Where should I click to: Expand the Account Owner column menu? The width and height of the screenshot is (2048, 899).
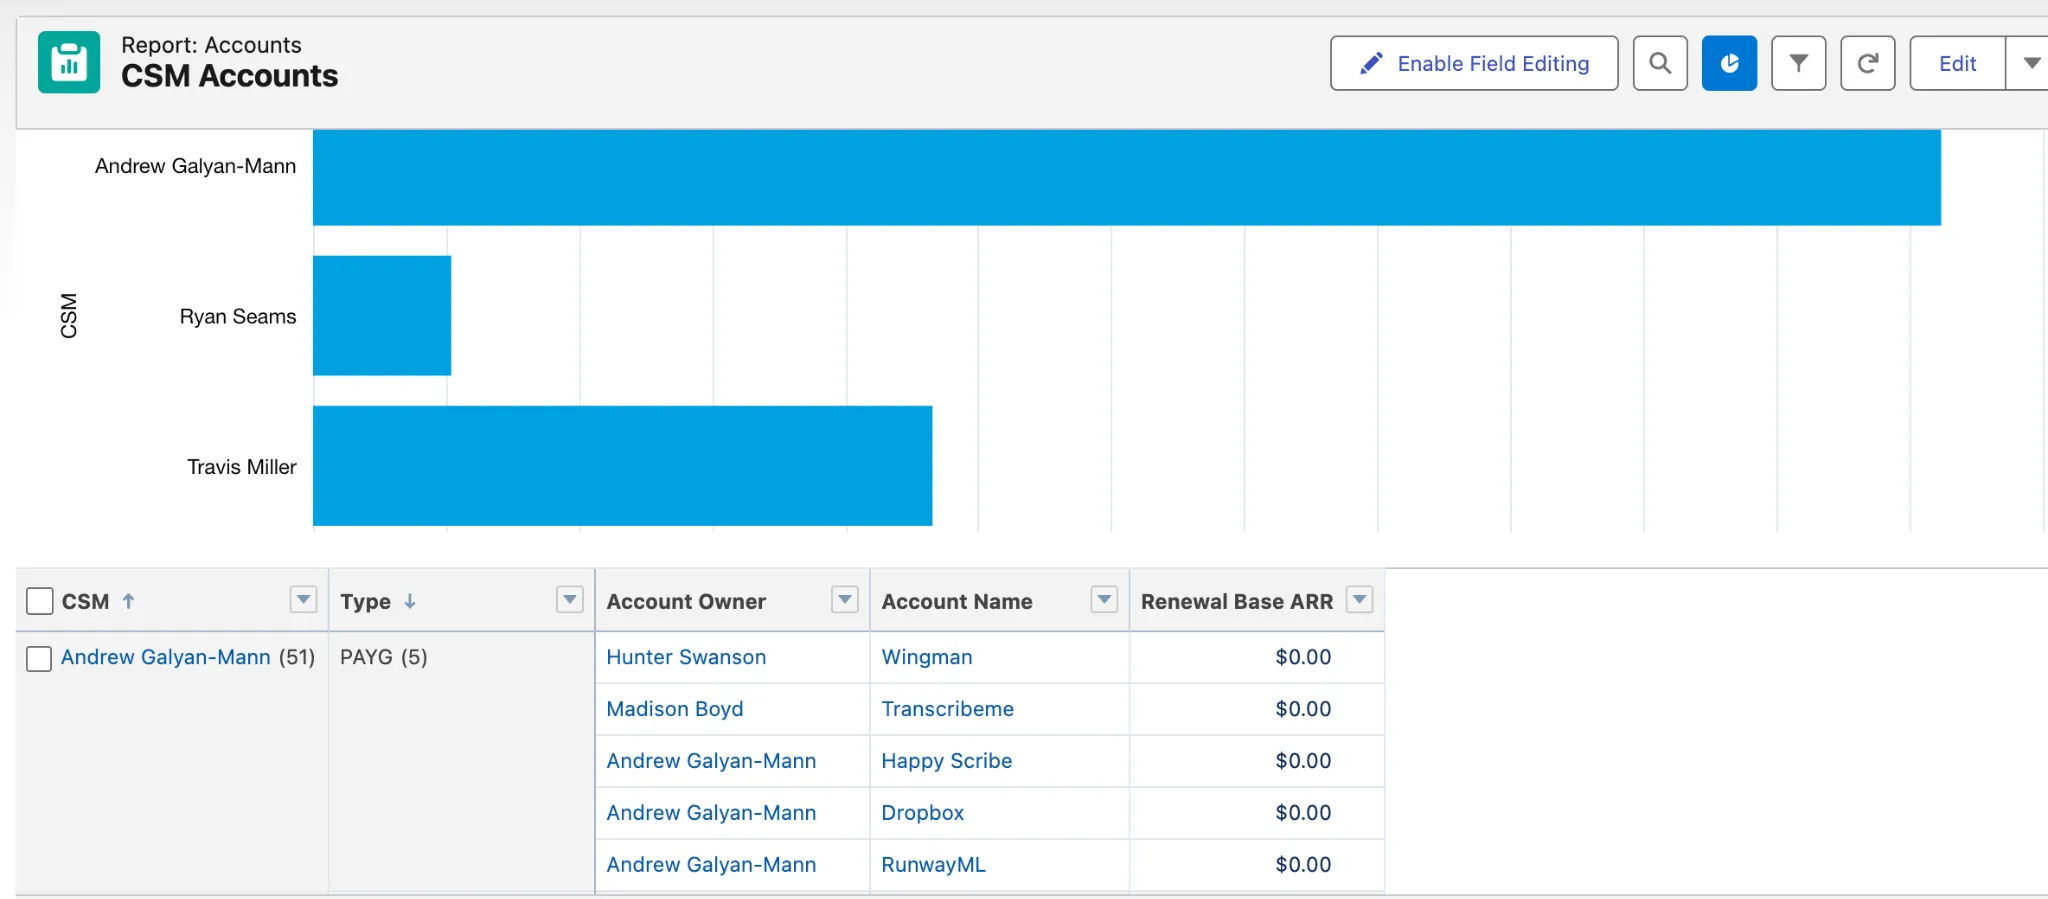[845, 600]
